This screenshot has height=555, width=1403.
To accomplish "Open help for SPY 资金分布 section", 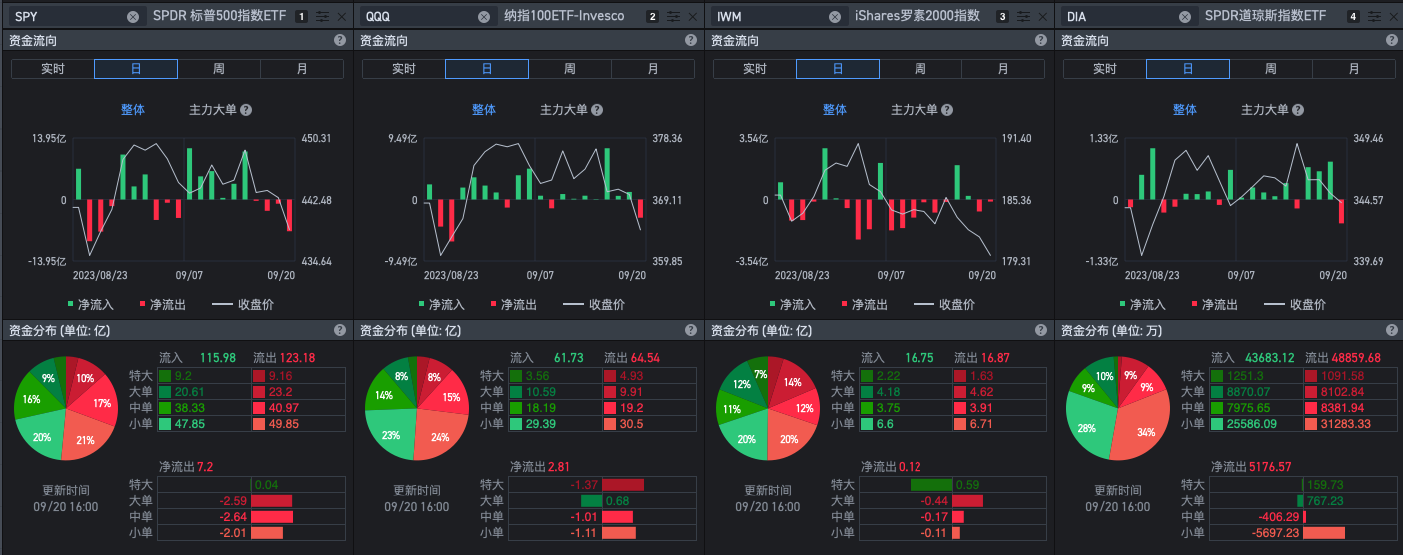I will tap(339, 330).
